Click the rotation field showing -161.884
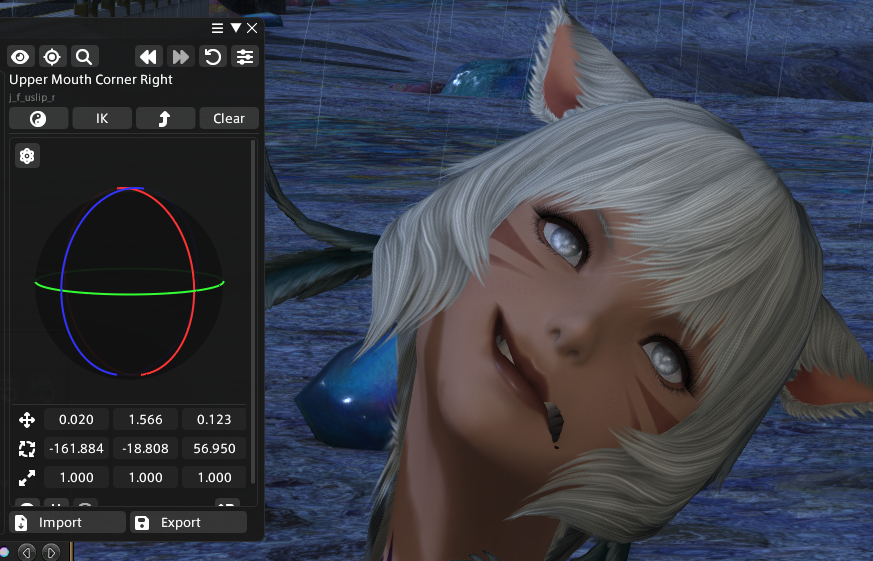 point(76,449)
